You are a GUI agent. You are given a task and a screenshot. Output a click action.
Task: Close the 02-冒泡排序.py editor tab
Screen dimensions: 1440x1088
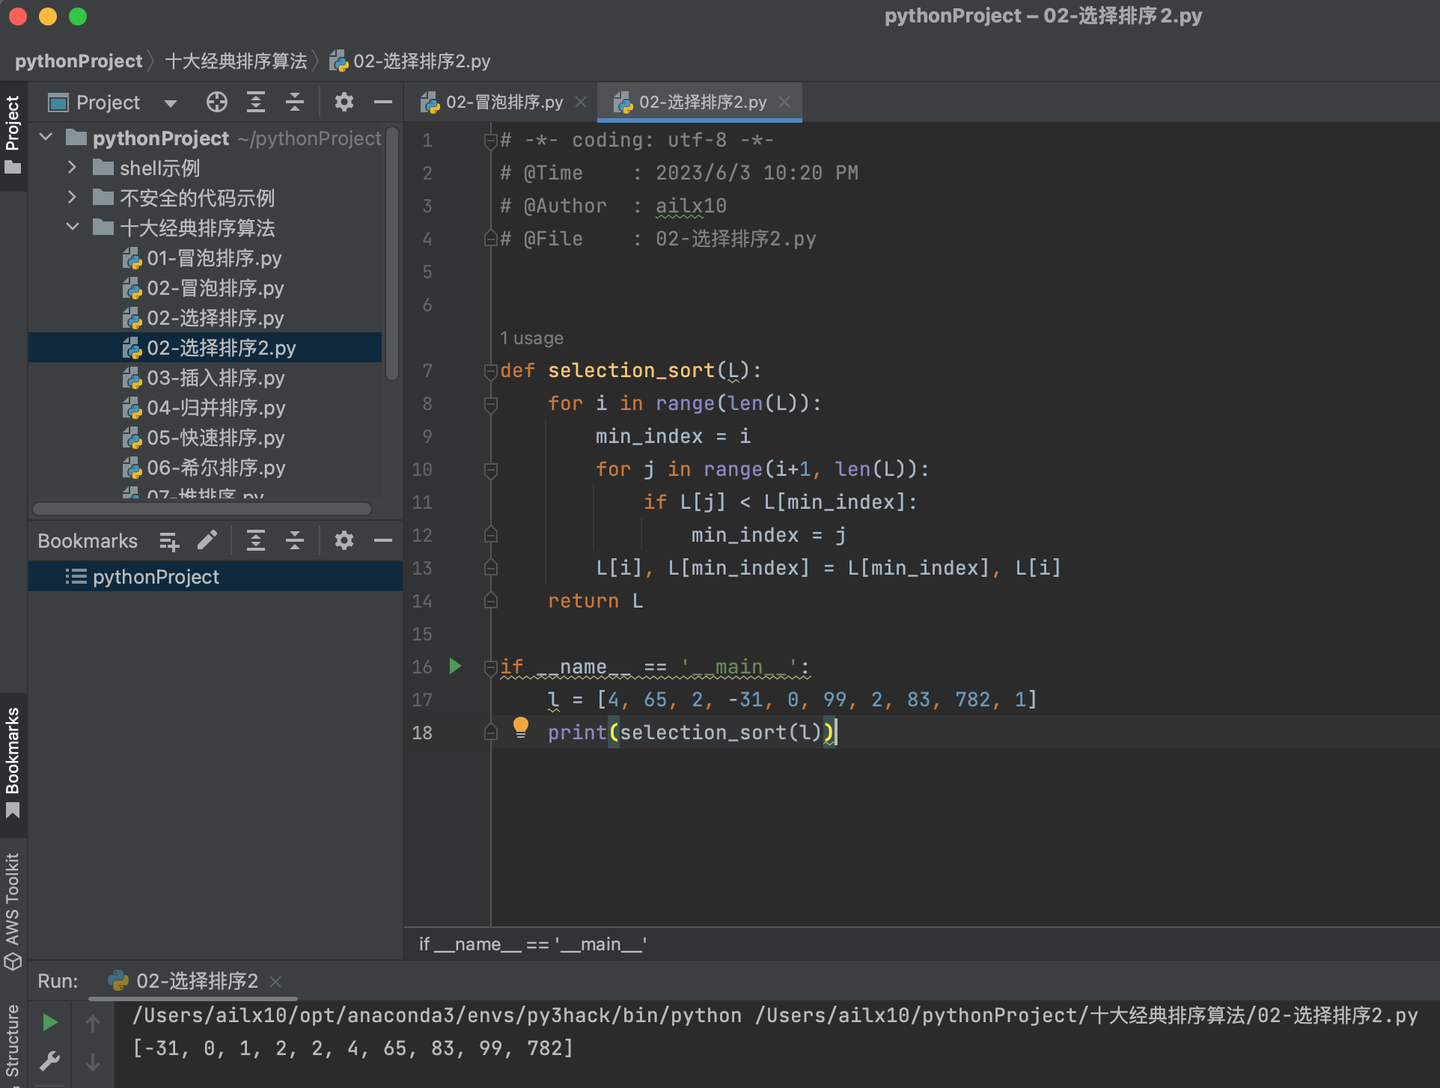[x=581, y=102]
